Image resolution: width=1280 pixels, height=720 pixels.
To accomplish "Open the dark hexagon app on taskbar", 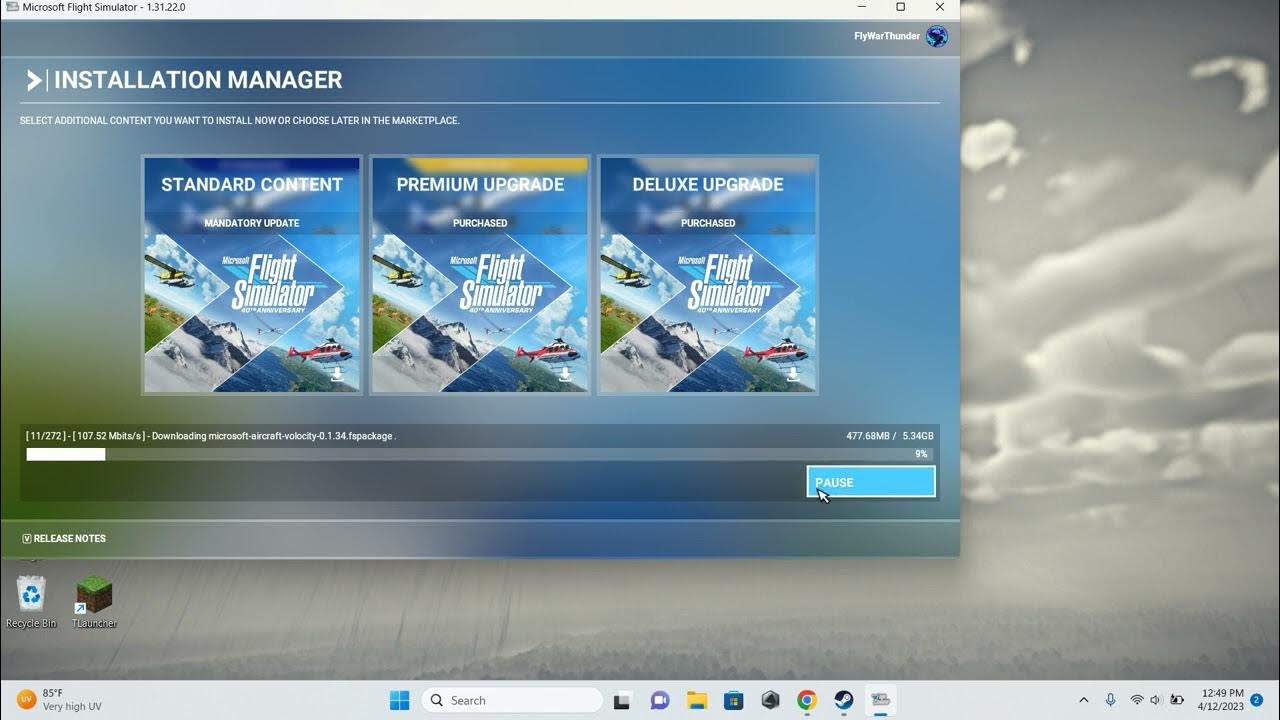I will tap(770, 700).
